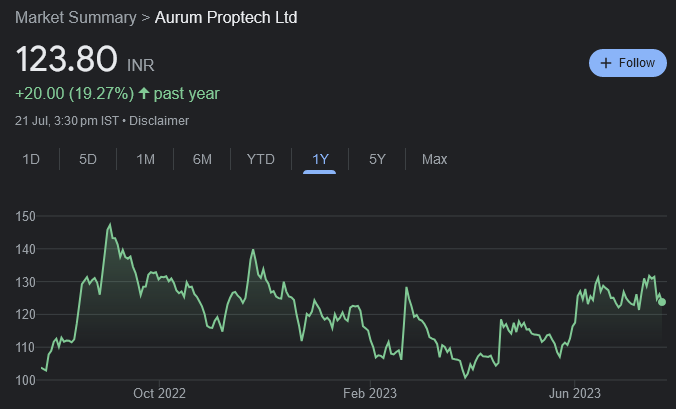Click the active 1Y tab
Image resolution: width=676 pixels, height=409 pixels.
pyautogui.click(x=320, y=159)
